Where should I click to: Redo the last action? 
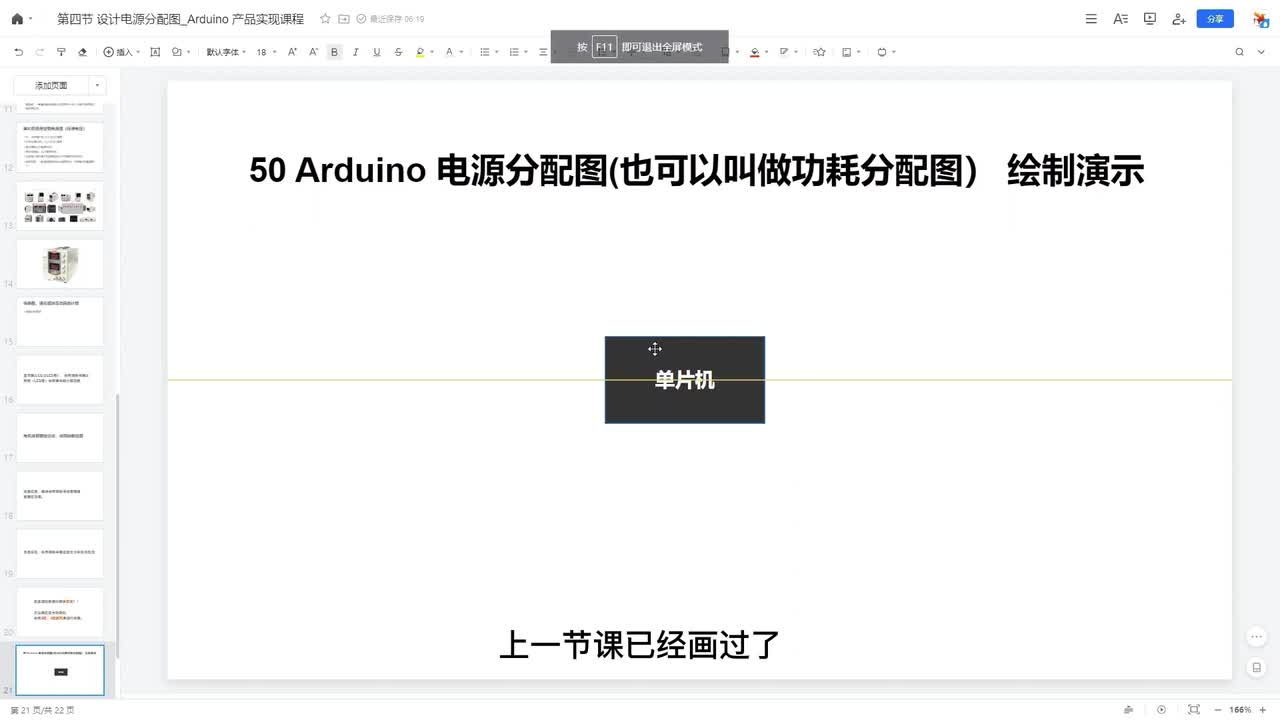(39, 52)
